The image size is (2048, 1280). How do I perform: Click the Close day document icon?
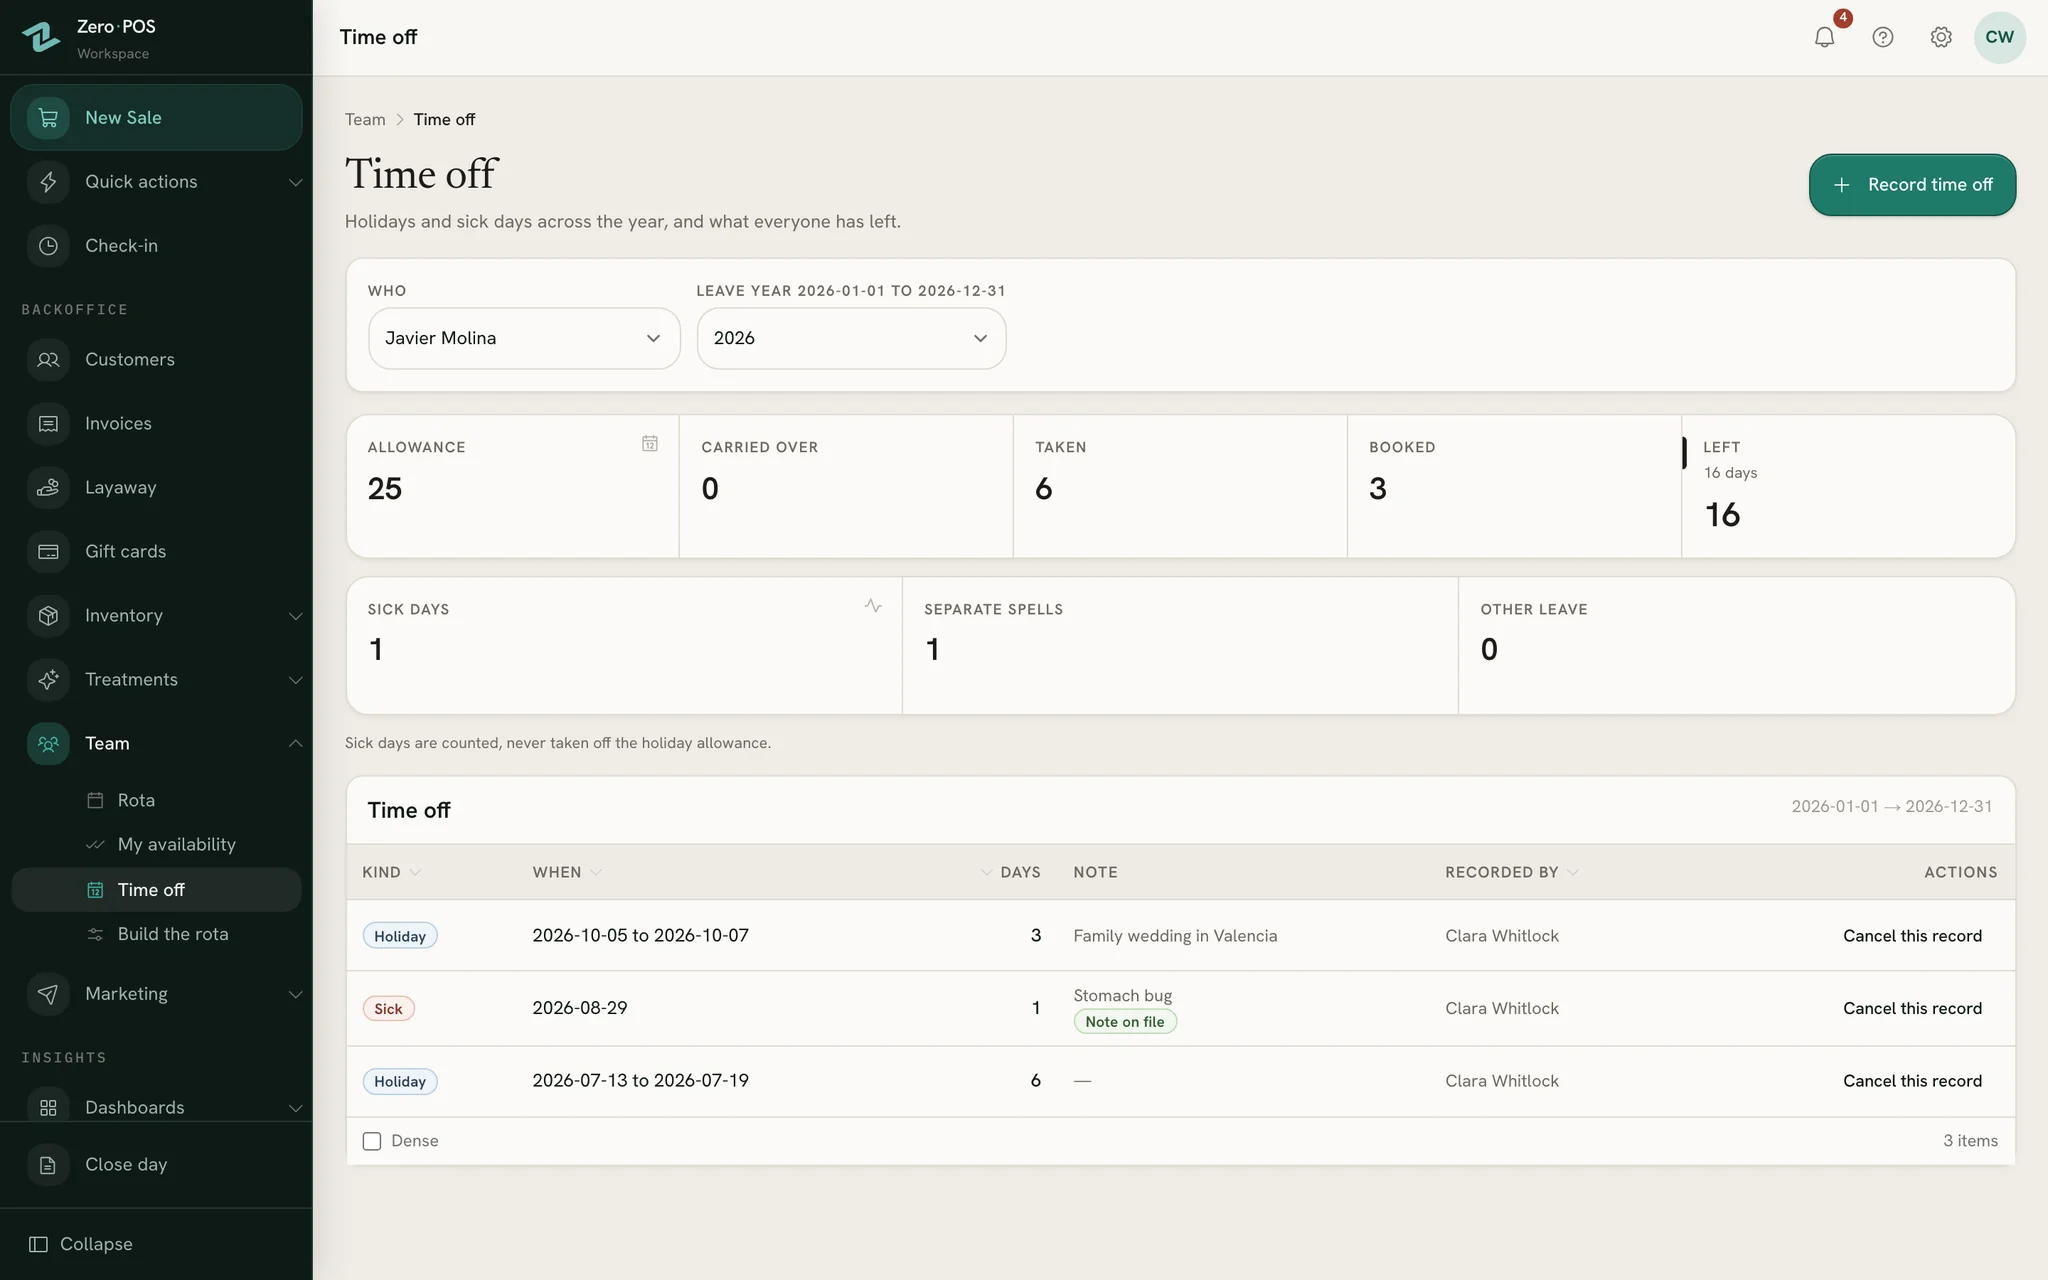point(48,1165)
